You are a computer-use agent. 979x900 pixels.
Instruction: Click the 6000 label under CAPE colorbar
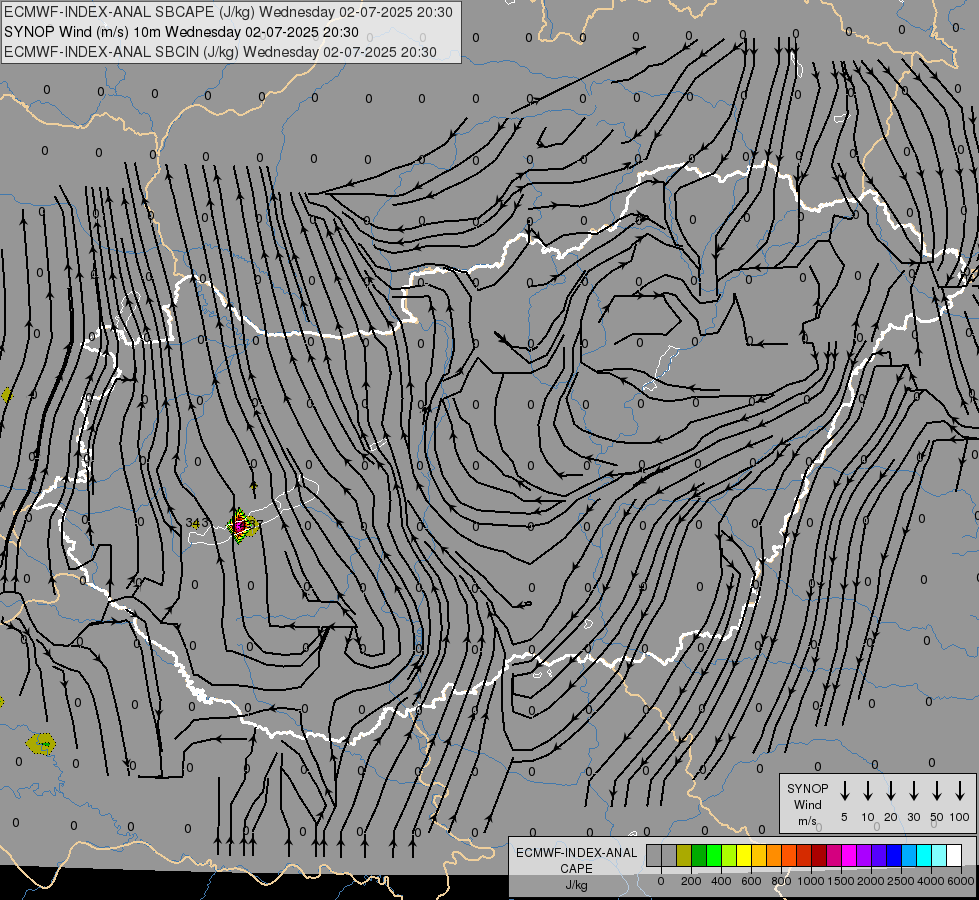[x=961, y=881]
